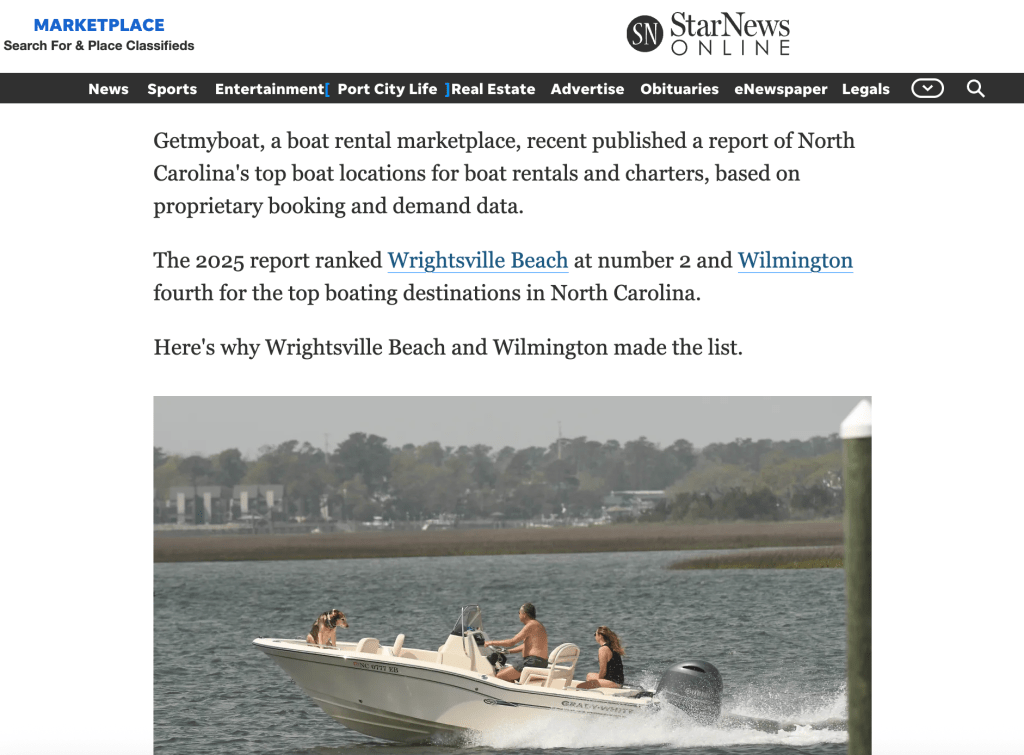Click the 'Here's why' sentence text
The width and height of the screenshot is (1024, 755).
[448, 347]
